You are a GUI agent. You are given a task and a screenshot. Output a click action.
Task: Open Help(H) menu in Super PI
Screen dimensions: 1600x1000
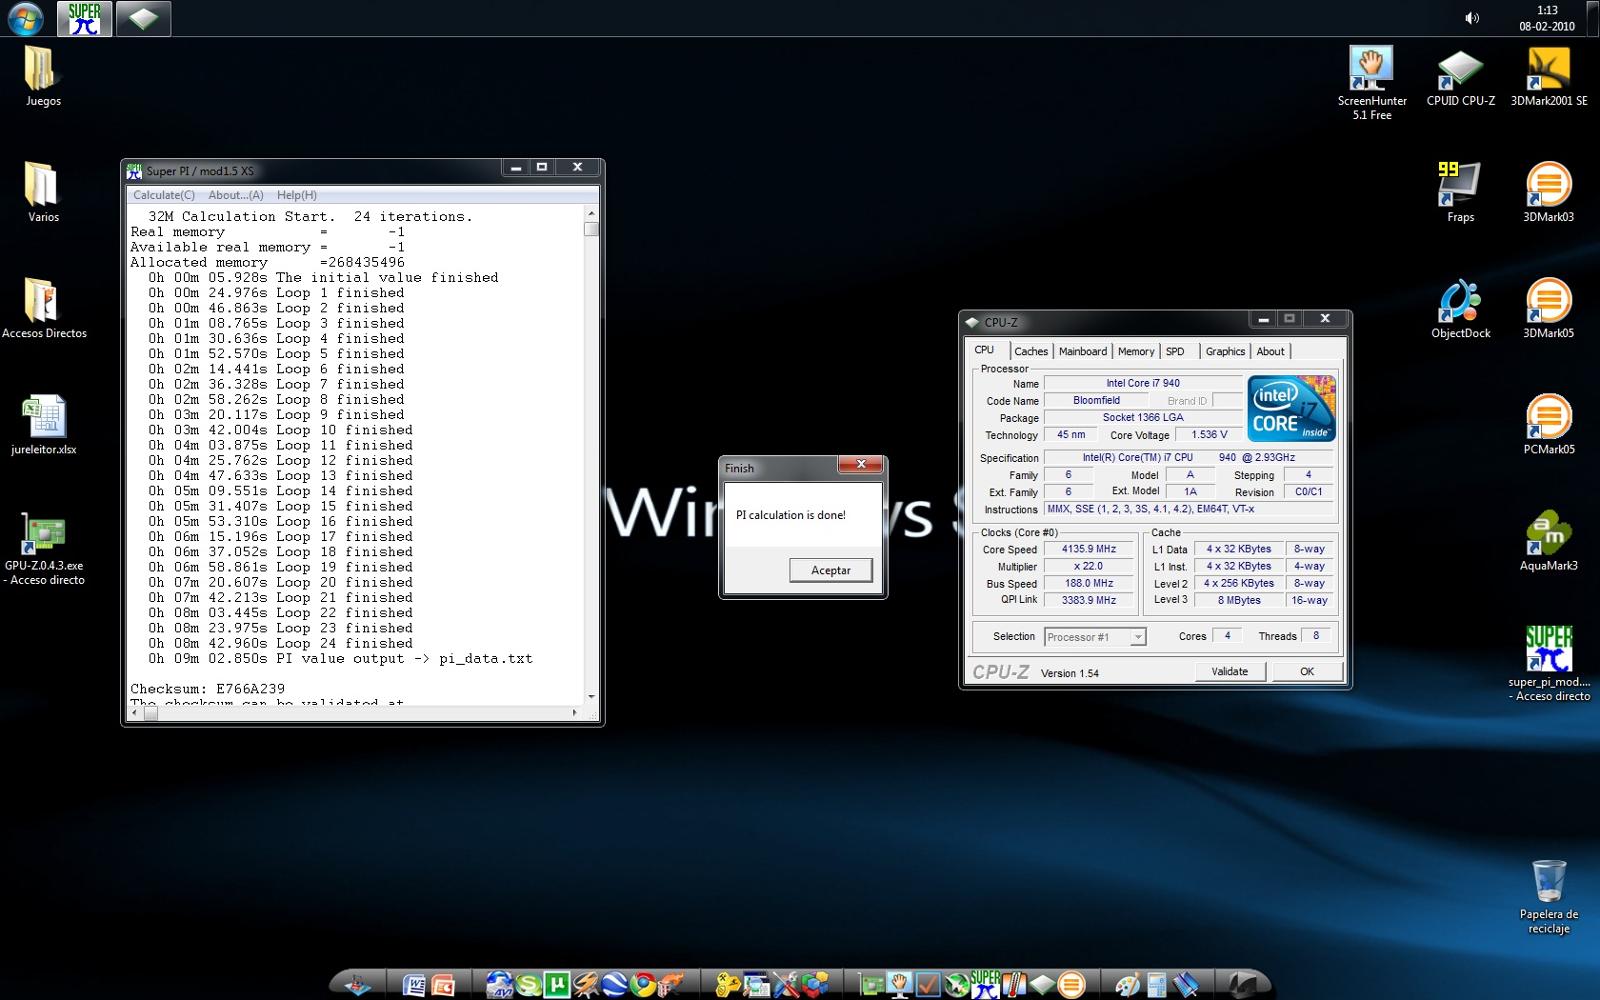pos(297,195)
